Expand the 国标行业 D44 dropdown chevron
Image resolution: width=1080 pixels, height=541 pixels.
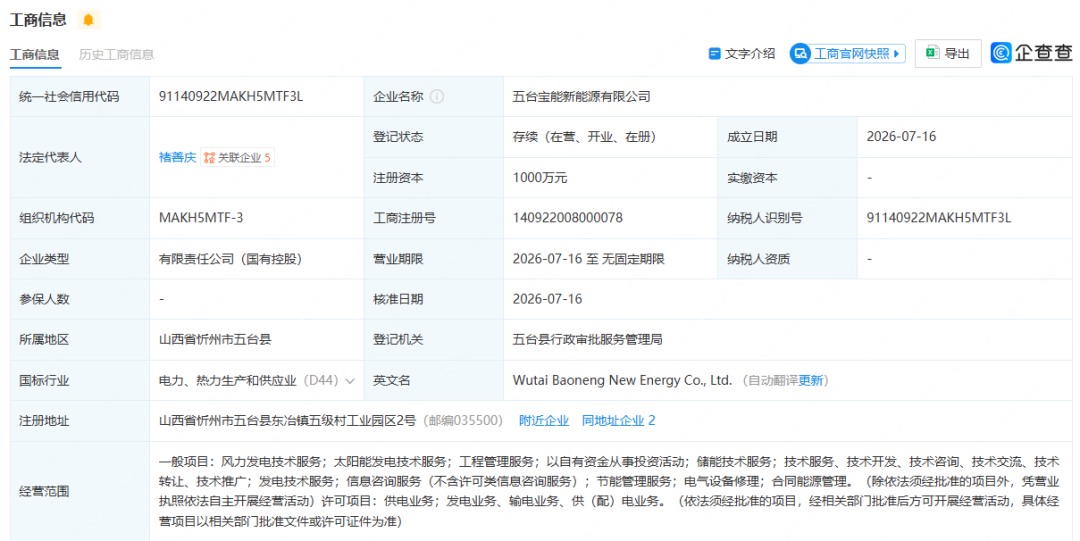click(x=350, y=381)
